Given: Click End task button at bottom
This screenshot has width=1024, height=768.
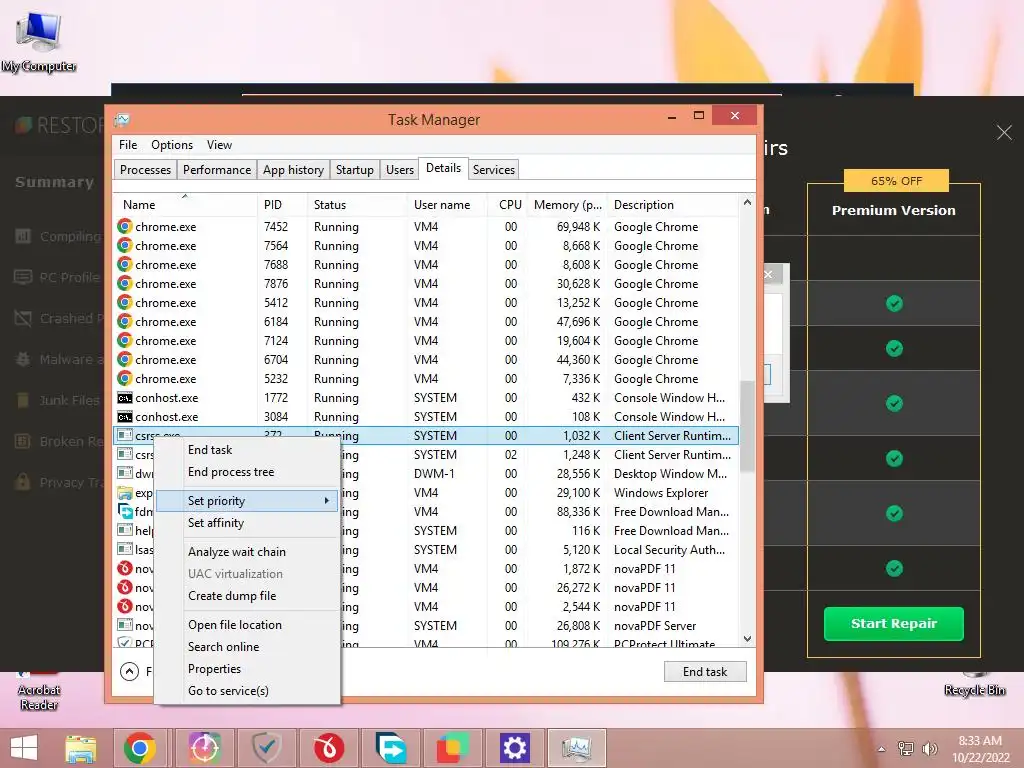Looking at the screenshot, I should pos(705,671).
